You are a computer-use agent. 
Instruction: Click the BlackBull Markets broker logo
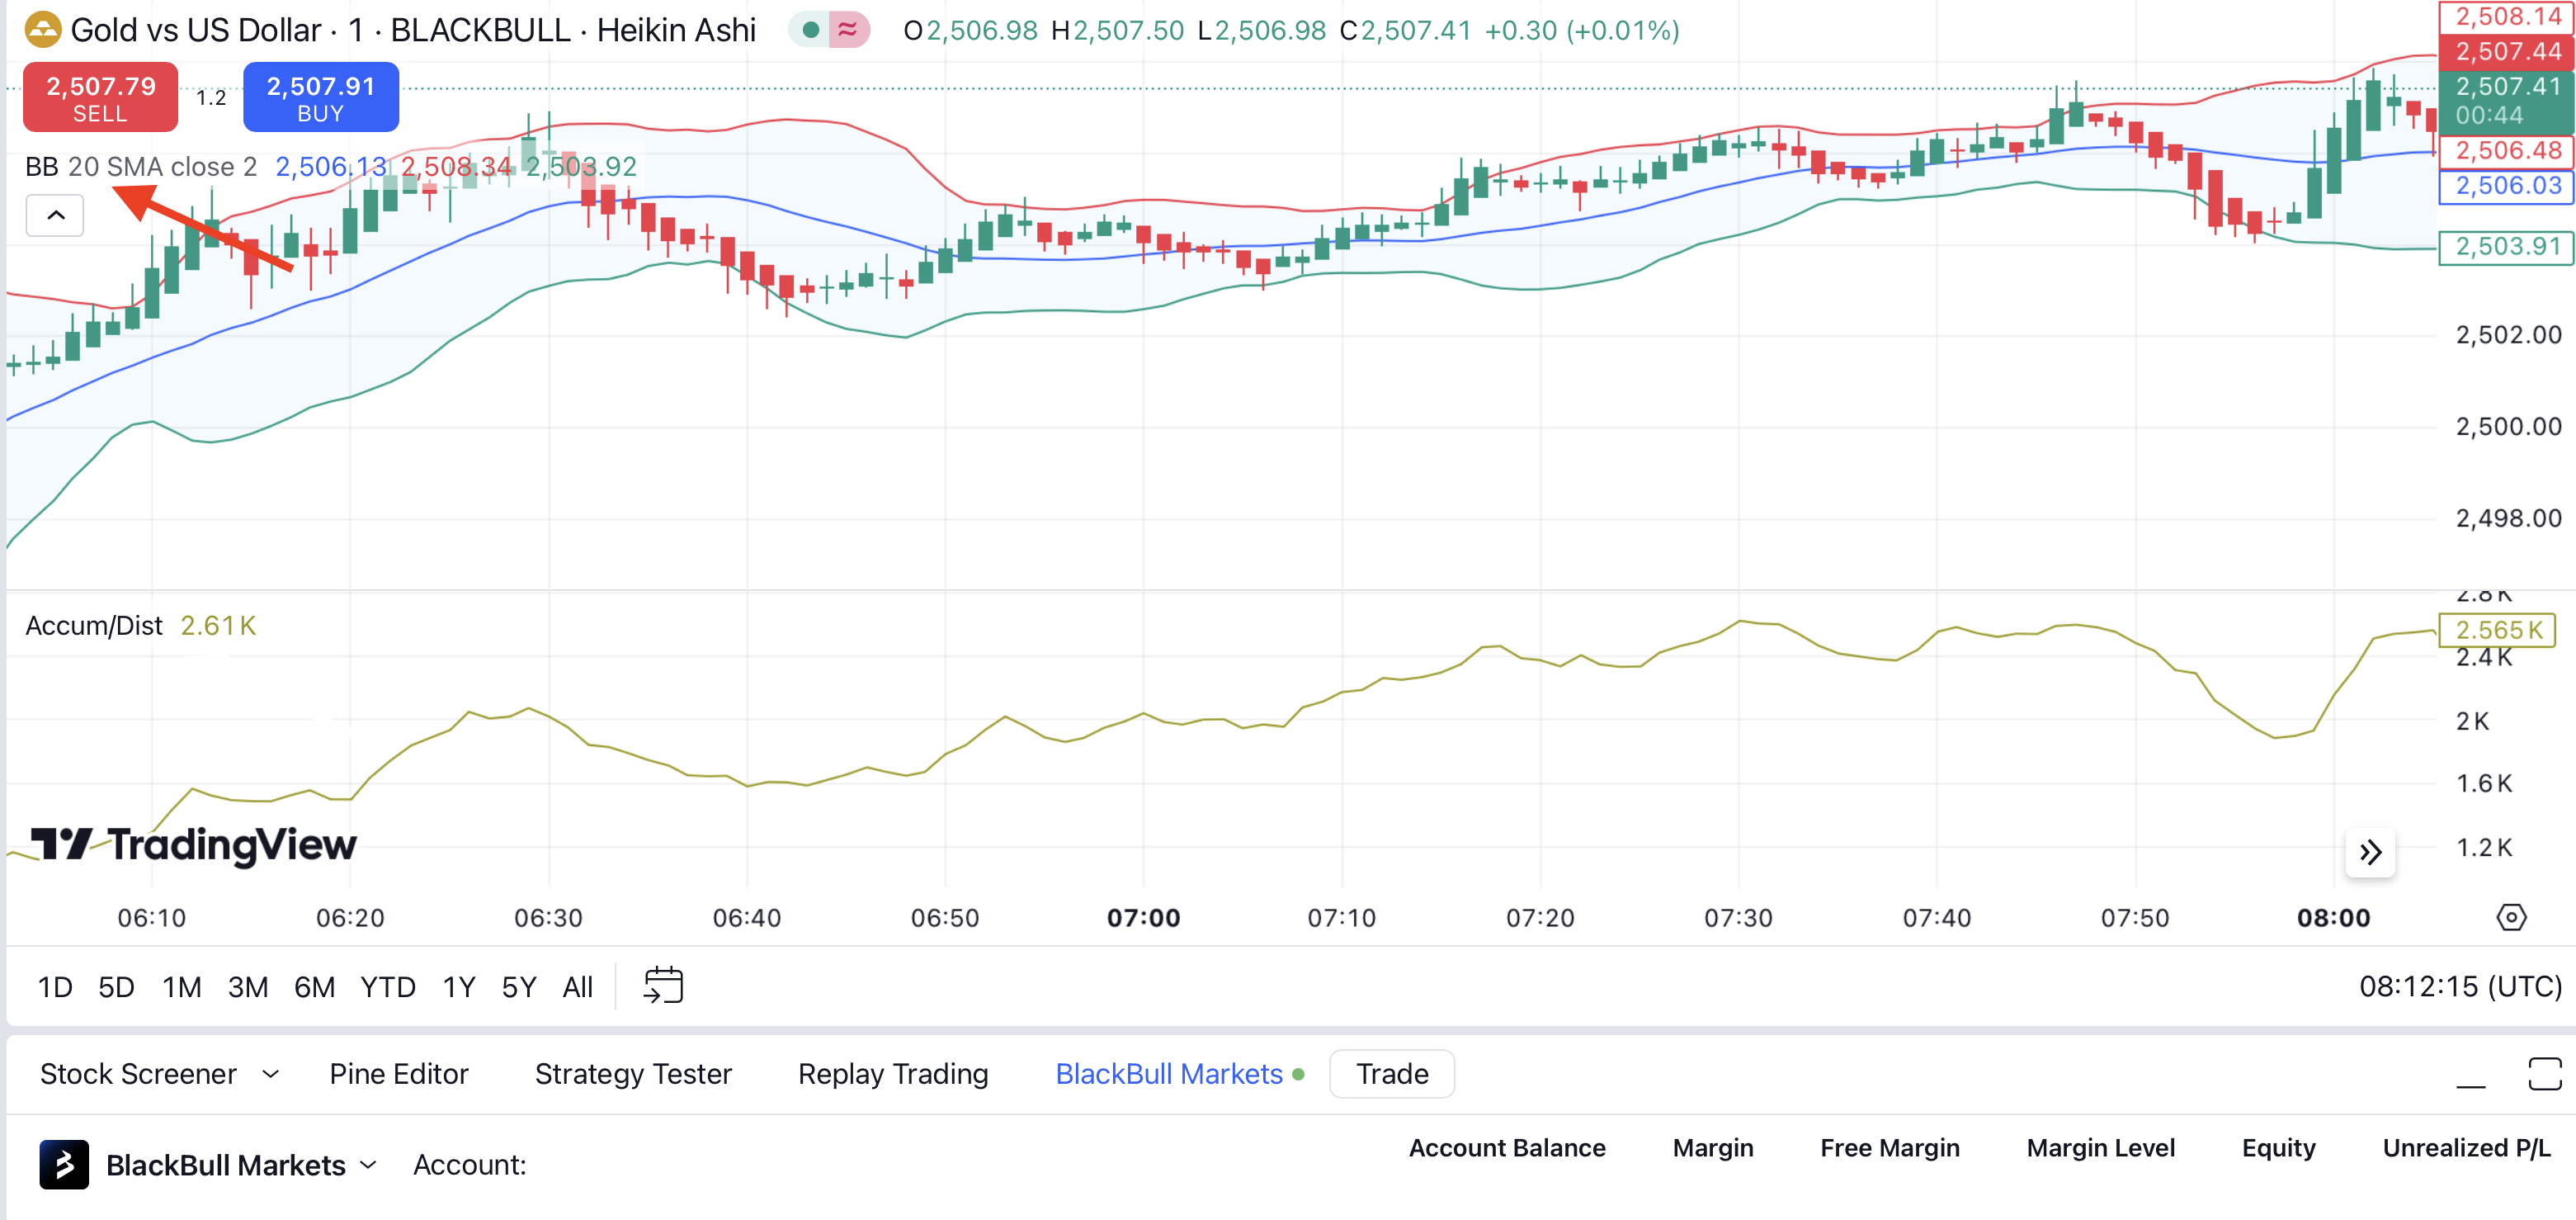[64, 1165]
